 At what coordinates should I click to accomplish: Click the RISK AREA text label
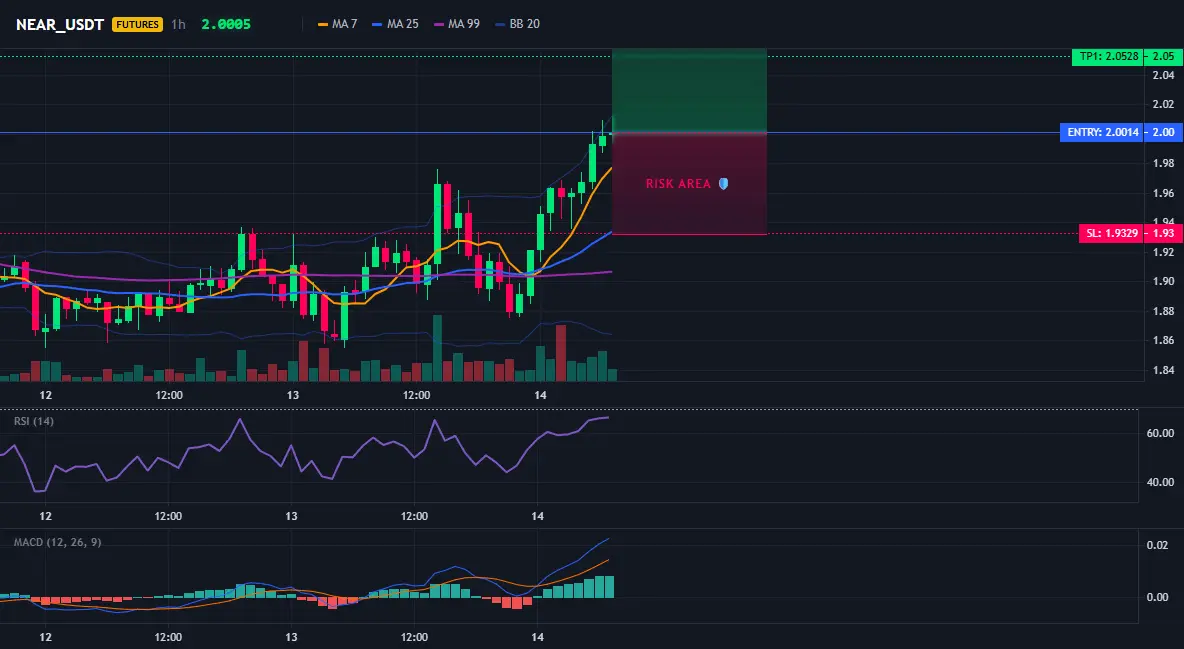[678, 184]
